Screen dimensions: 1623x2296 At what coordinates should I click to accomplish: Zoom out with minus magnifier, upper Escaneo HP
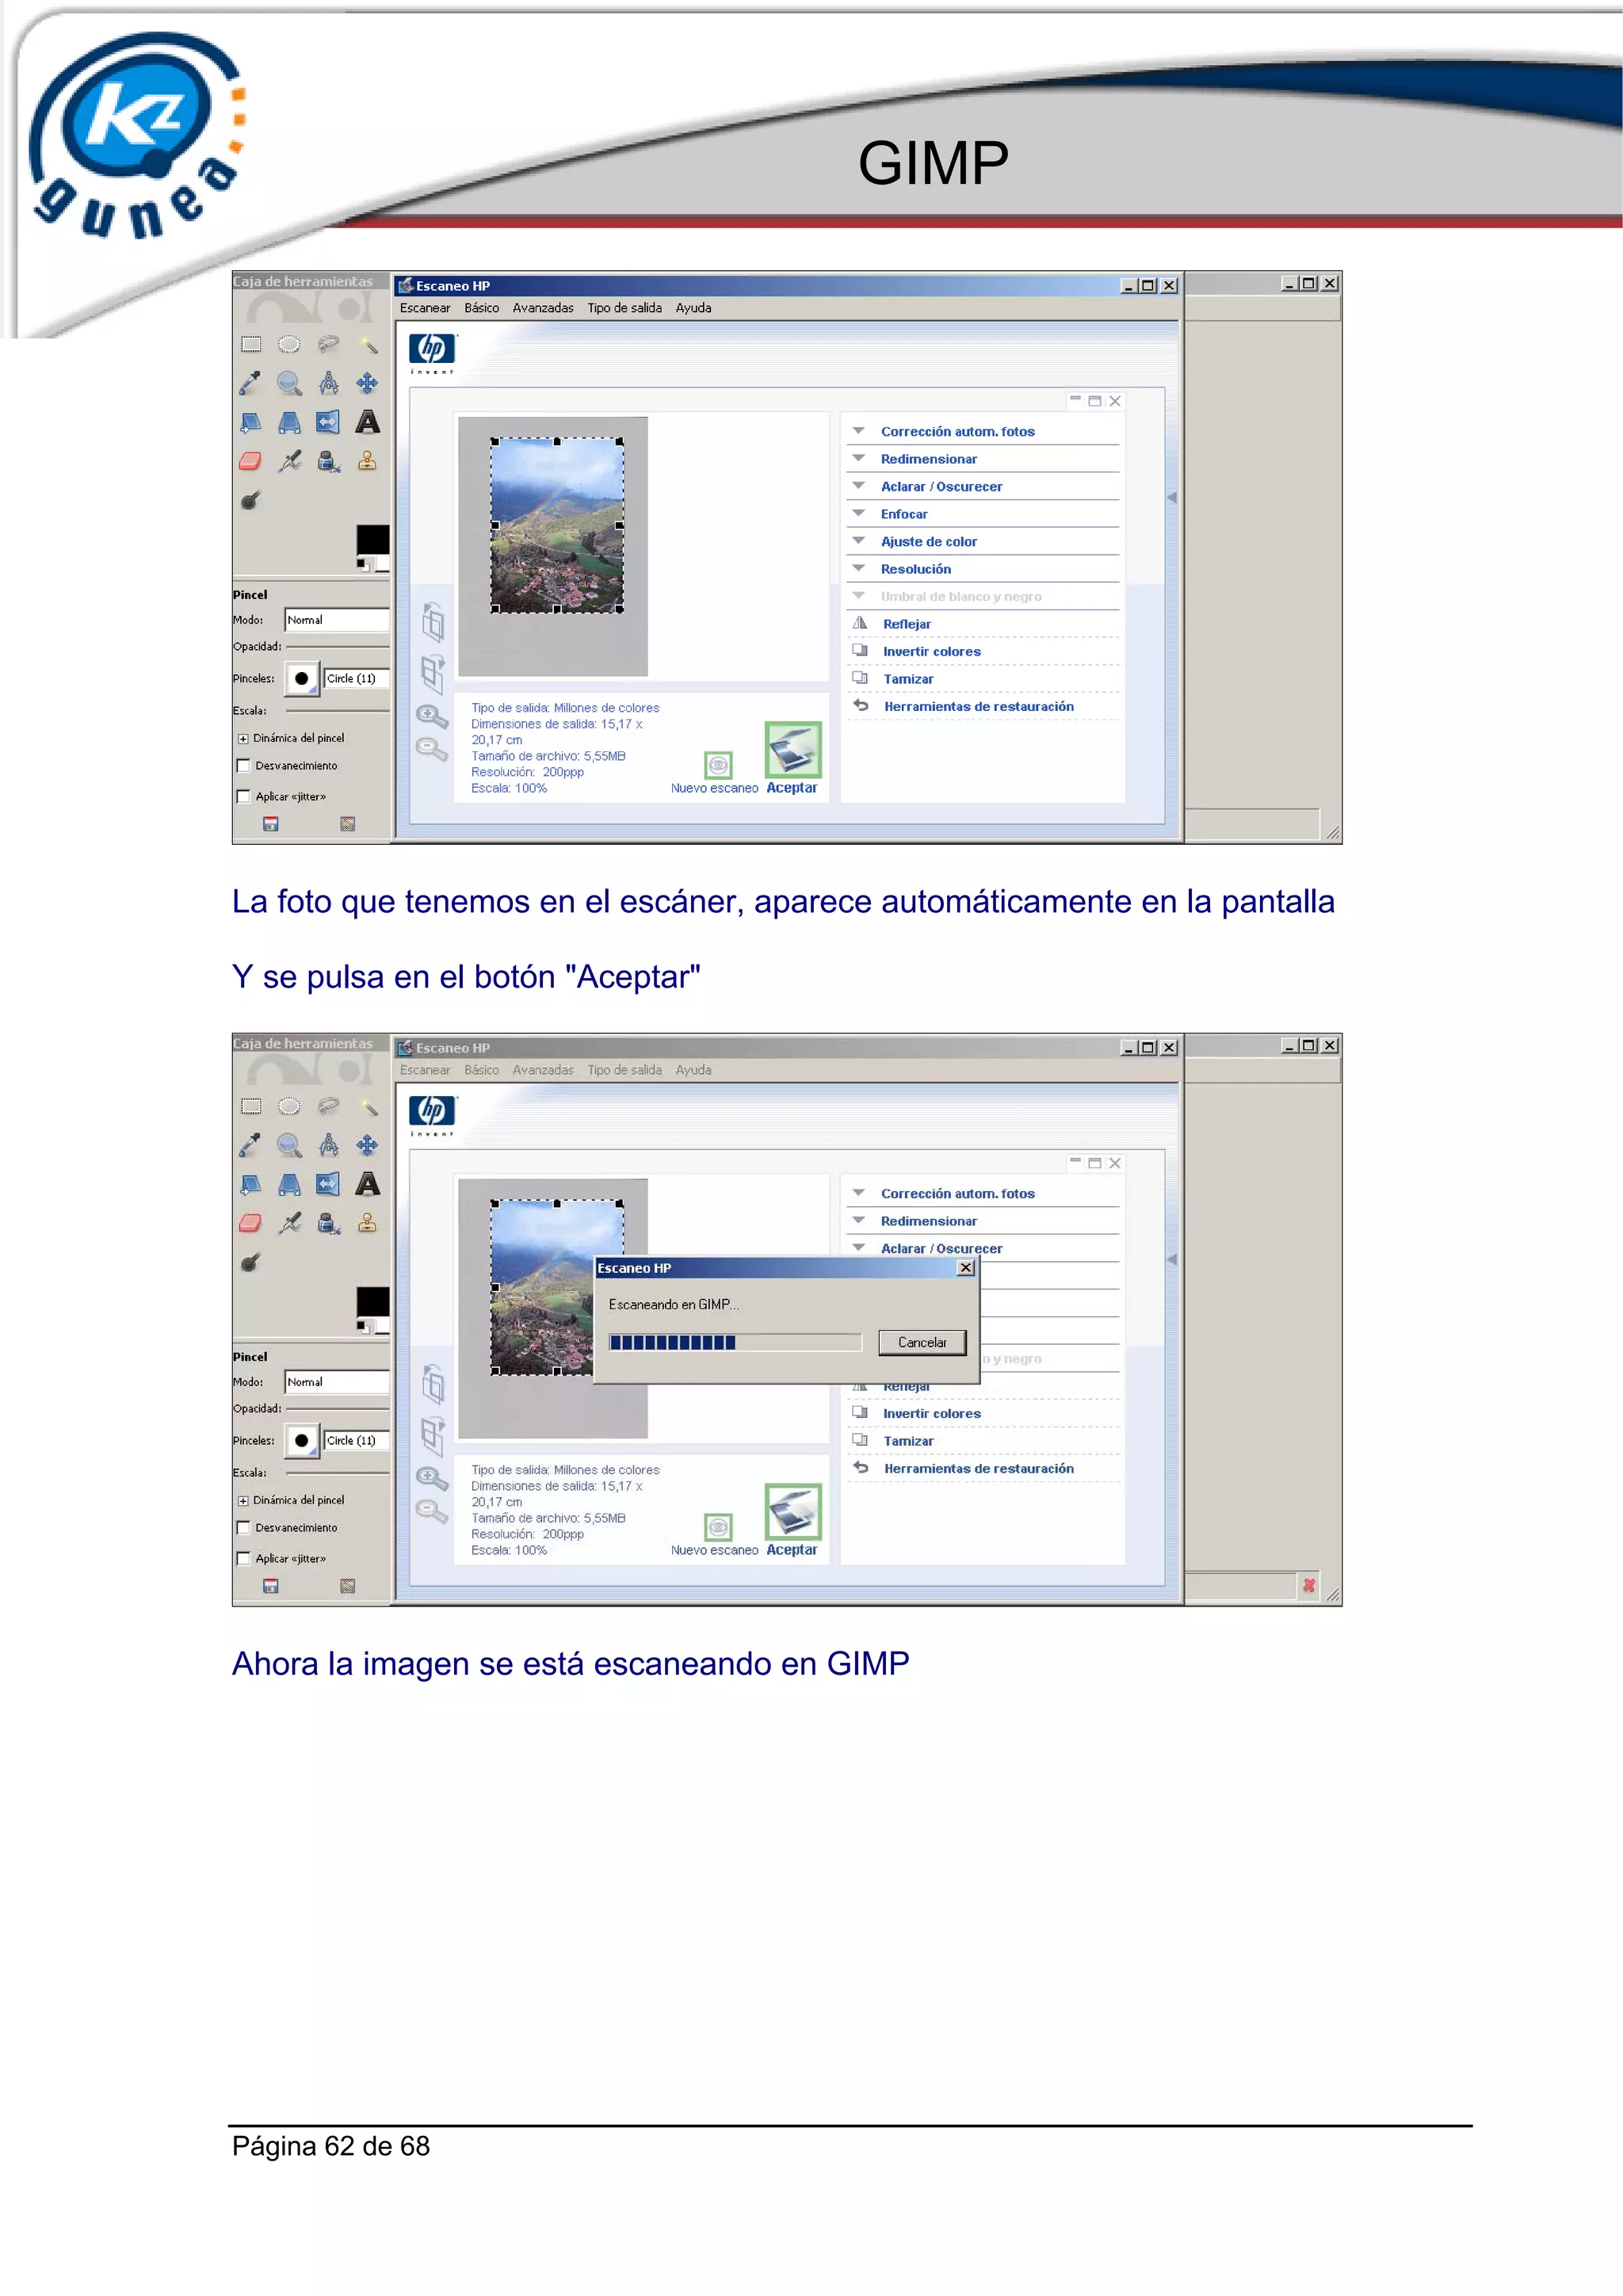click(x=432, y=748)
